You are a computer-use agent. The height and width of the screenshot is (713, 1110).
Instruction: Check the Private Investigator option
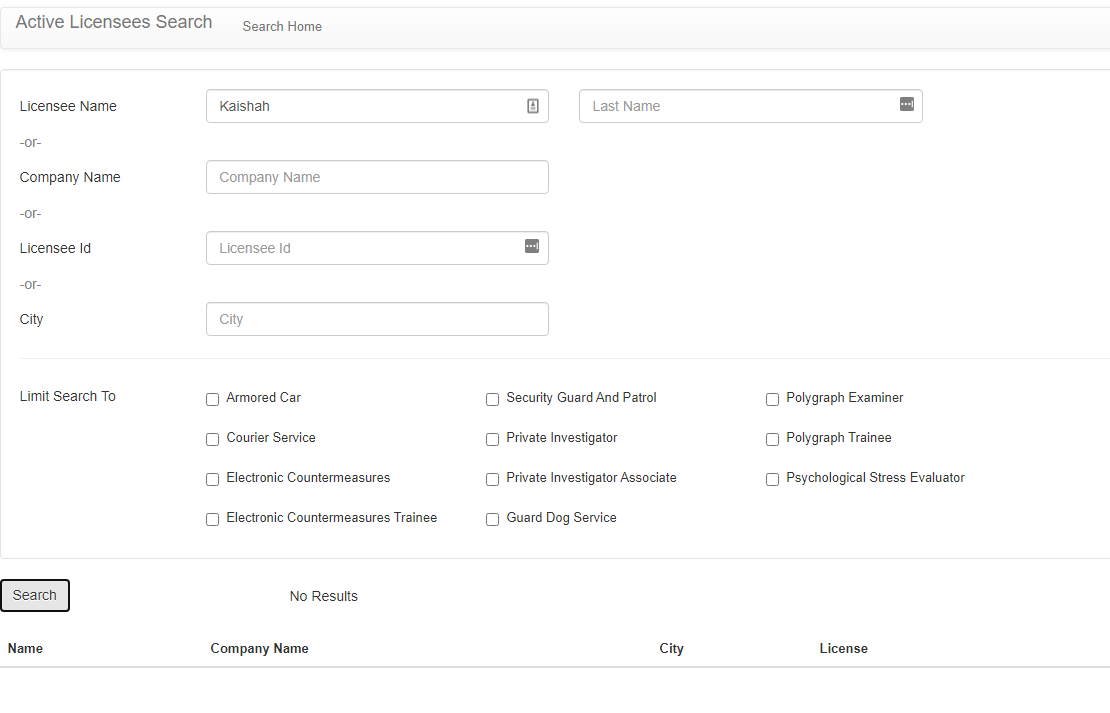pyautogui.click(x=492, y=440)
